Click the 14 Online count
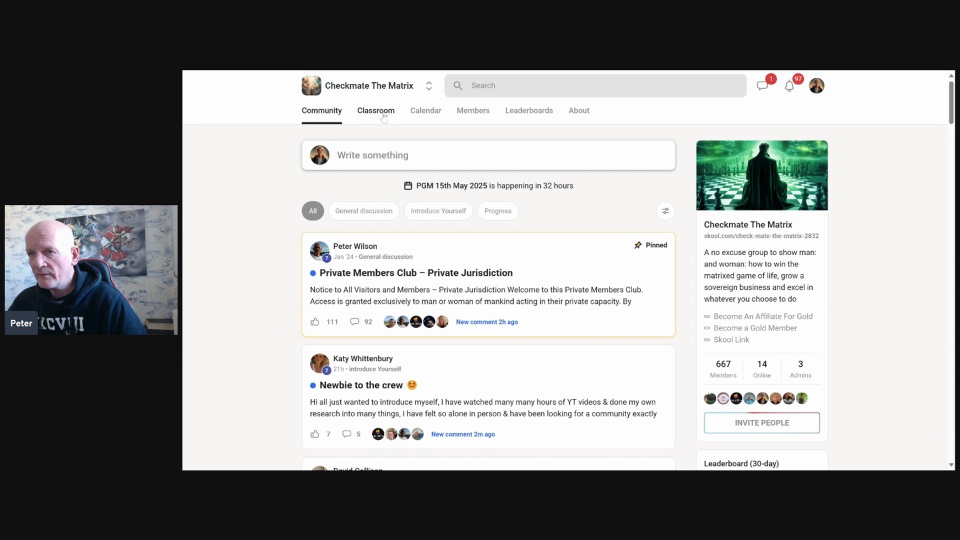 pyautogui.click(x=762, y=369)
